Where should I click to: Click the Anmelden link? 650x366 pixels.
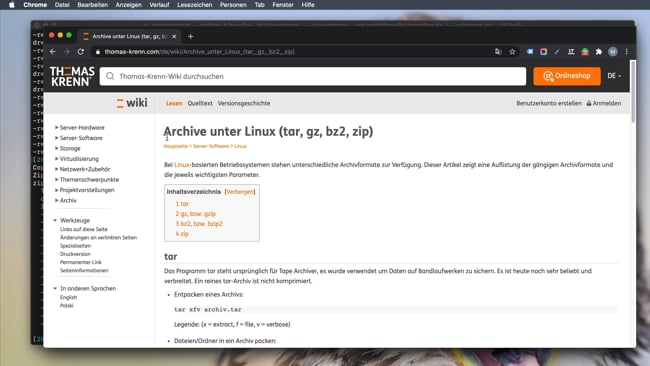[x=606, y=103]
